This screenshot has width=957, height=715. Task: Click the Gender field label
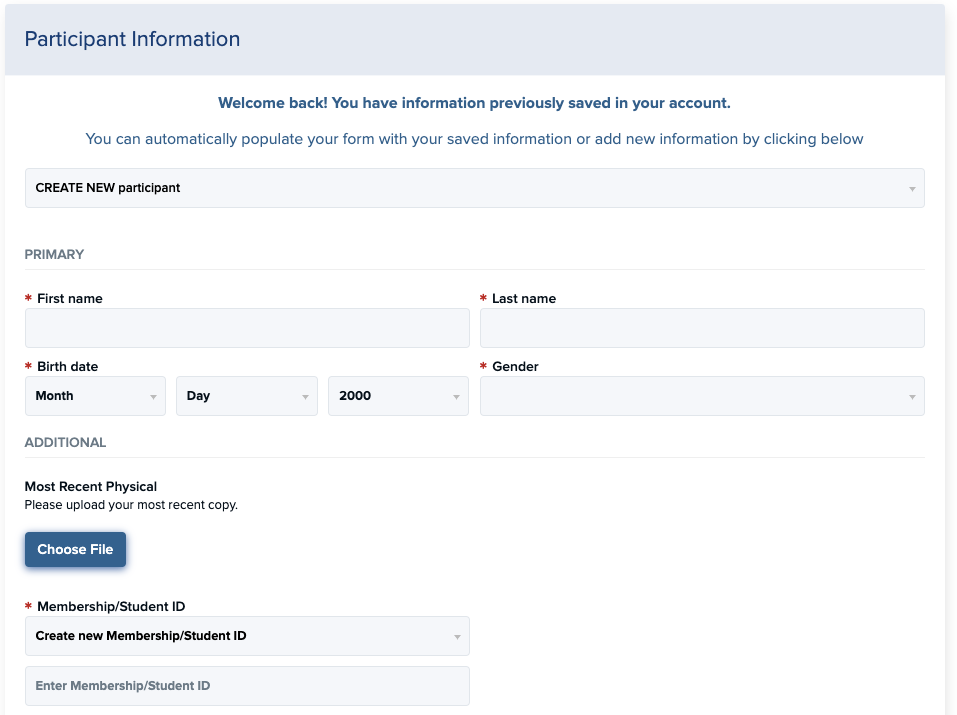click(x=515, y=366)
